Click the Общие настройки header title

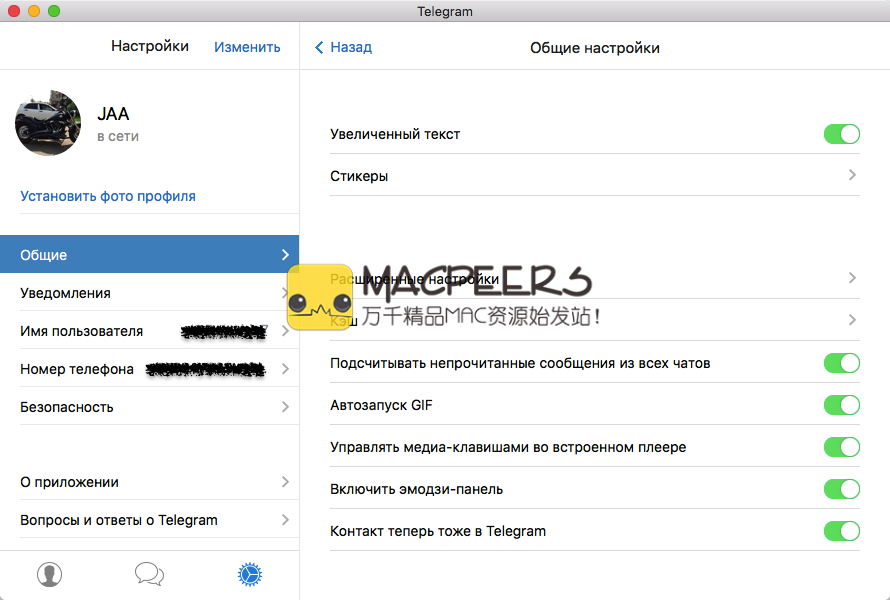pos(595,48)
